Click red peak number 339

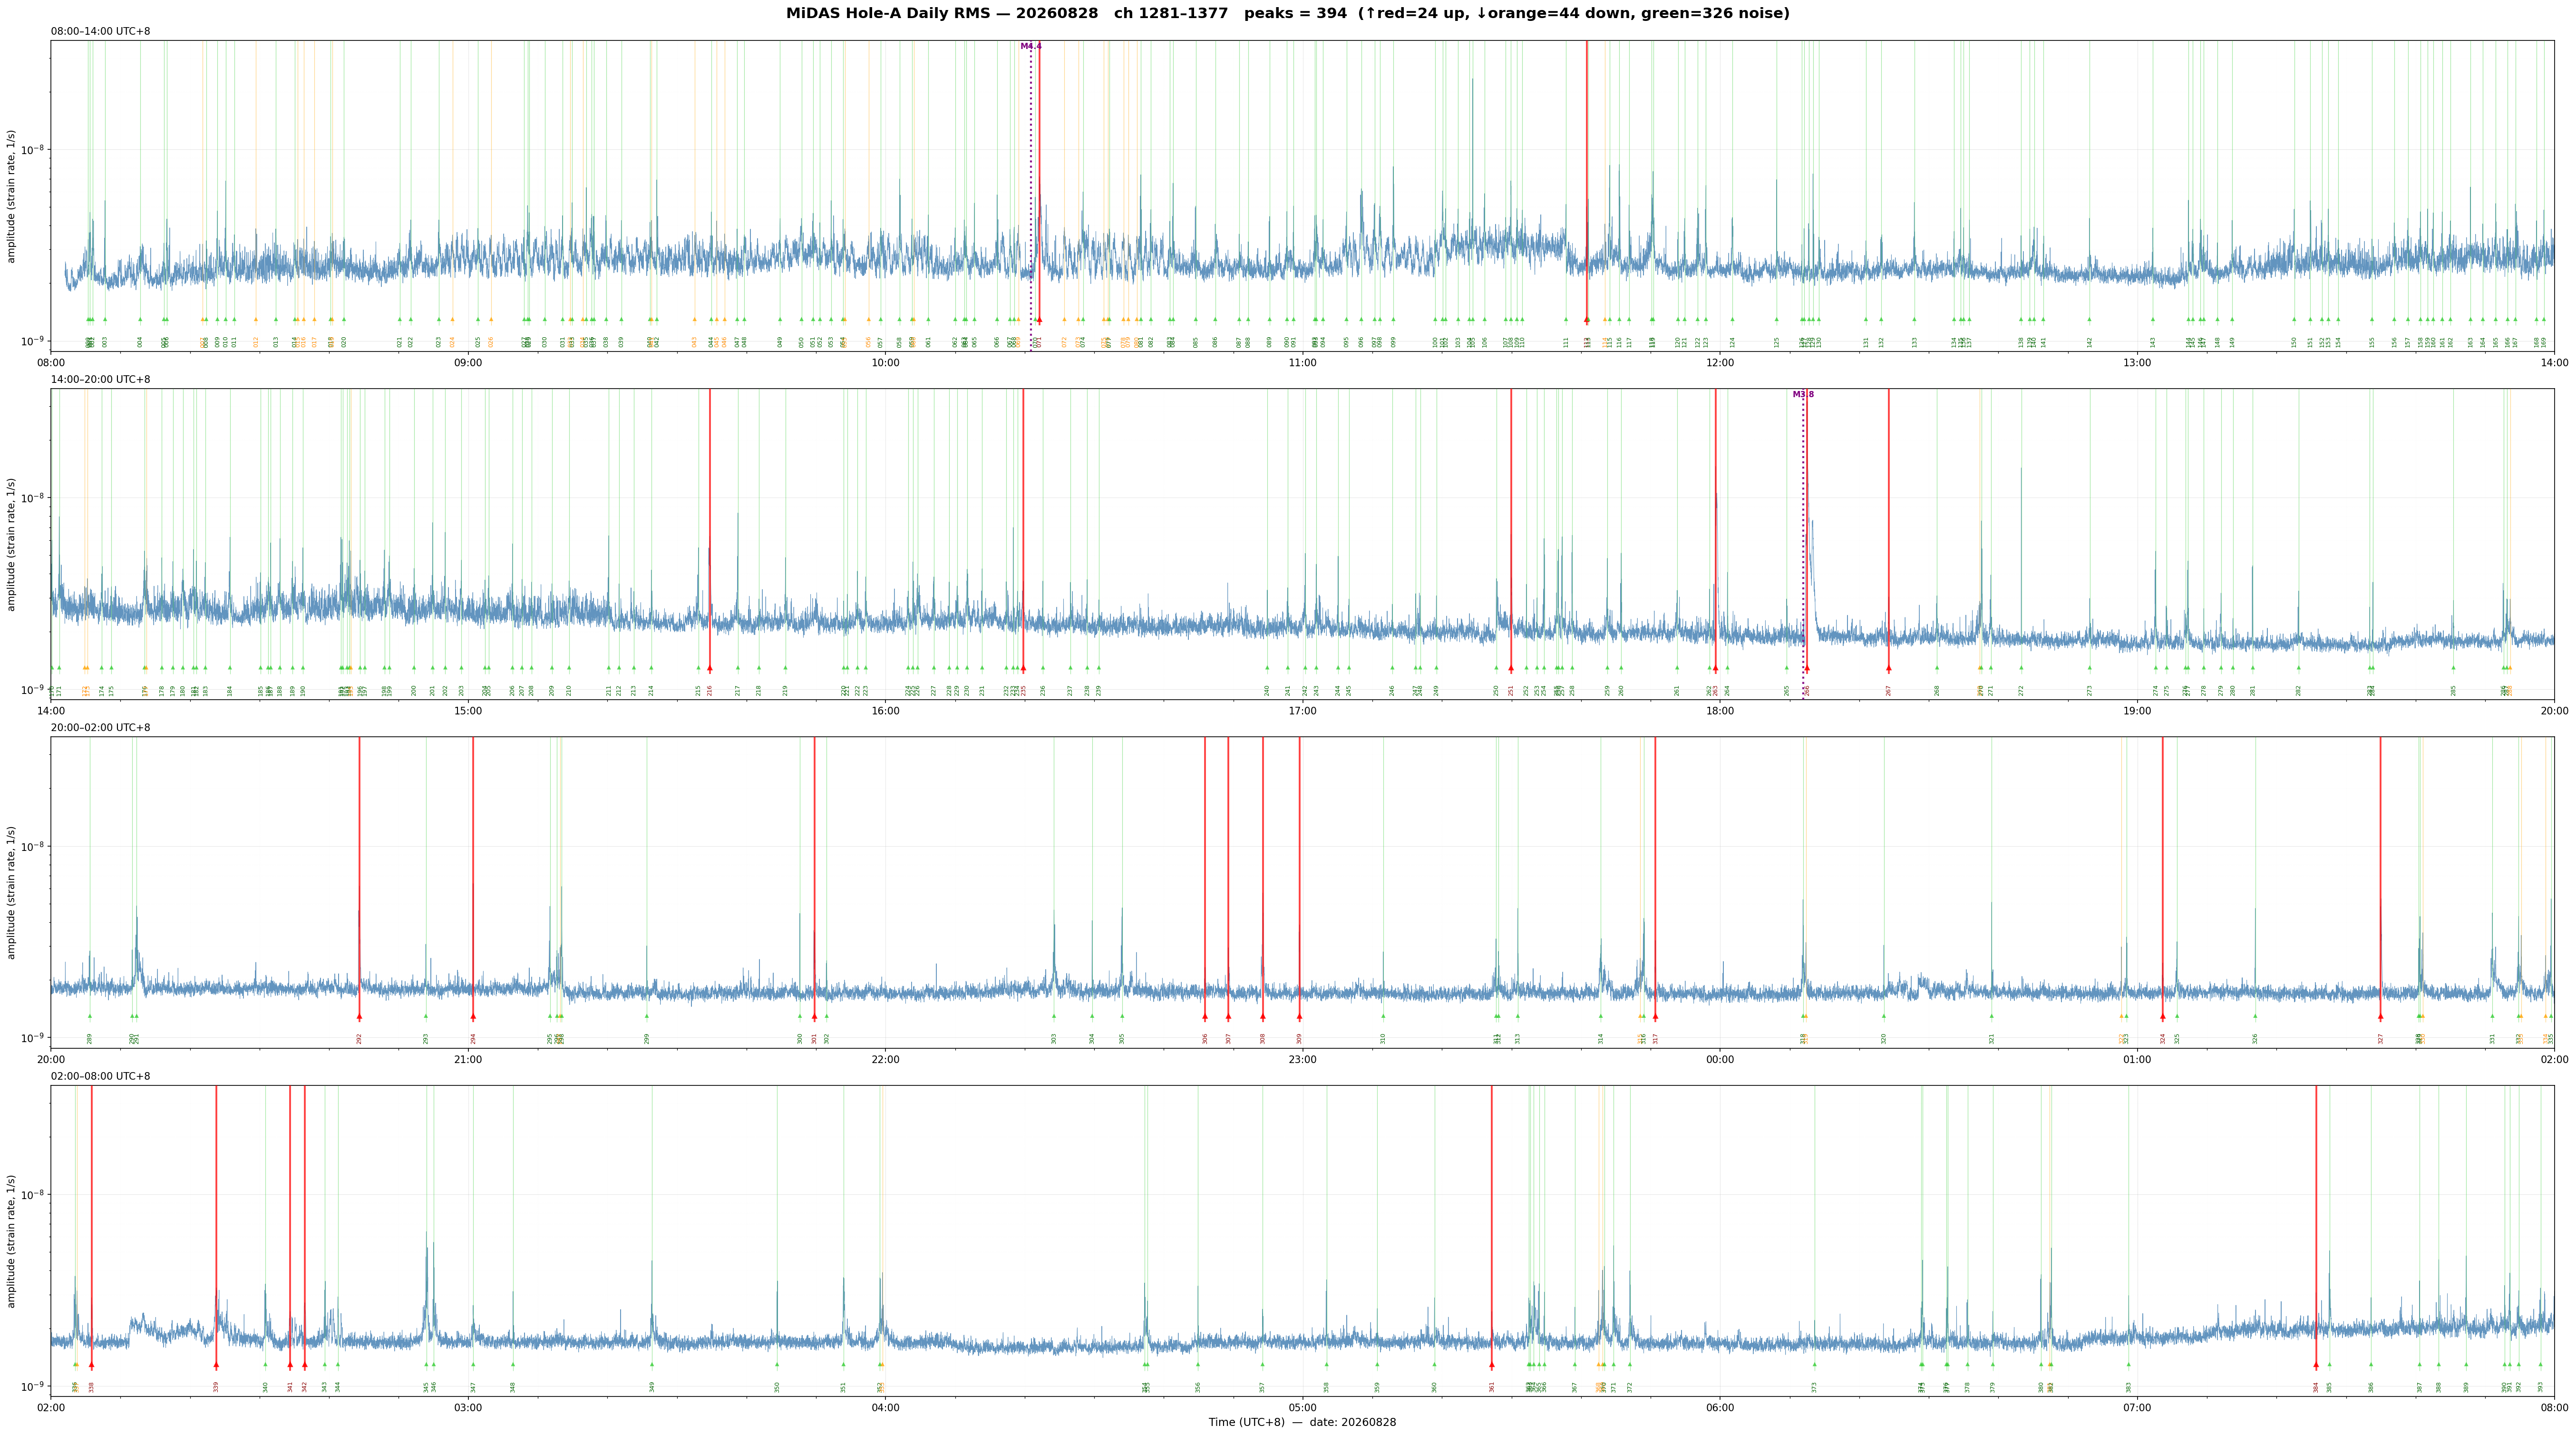coord(216,1387)
